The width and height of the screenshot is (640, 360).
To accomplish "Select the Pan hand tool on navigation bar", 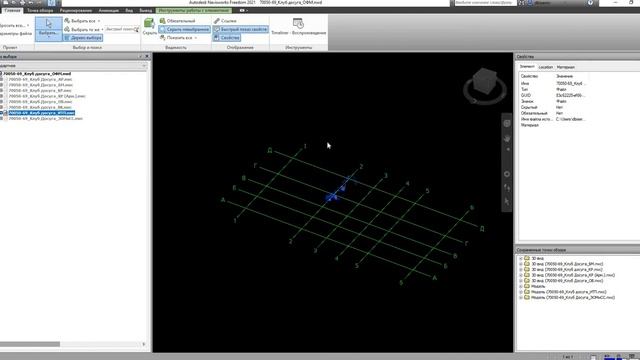I will [x=507, y=139].
